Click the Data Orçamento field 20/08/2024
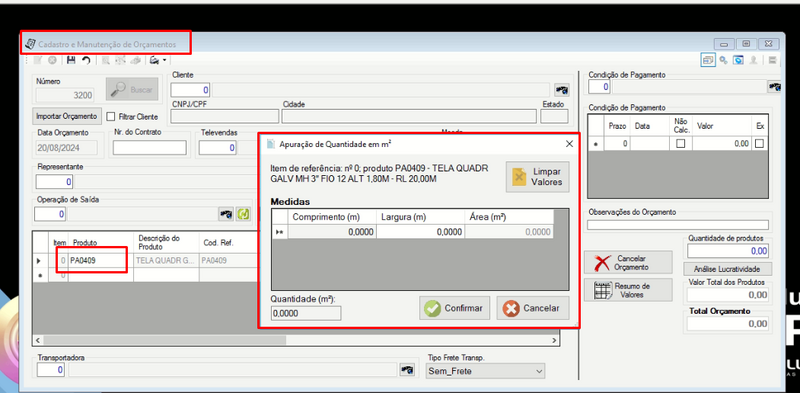Viewport: 800px width, 393px height. pyautogui.click(x=66, y=148)
